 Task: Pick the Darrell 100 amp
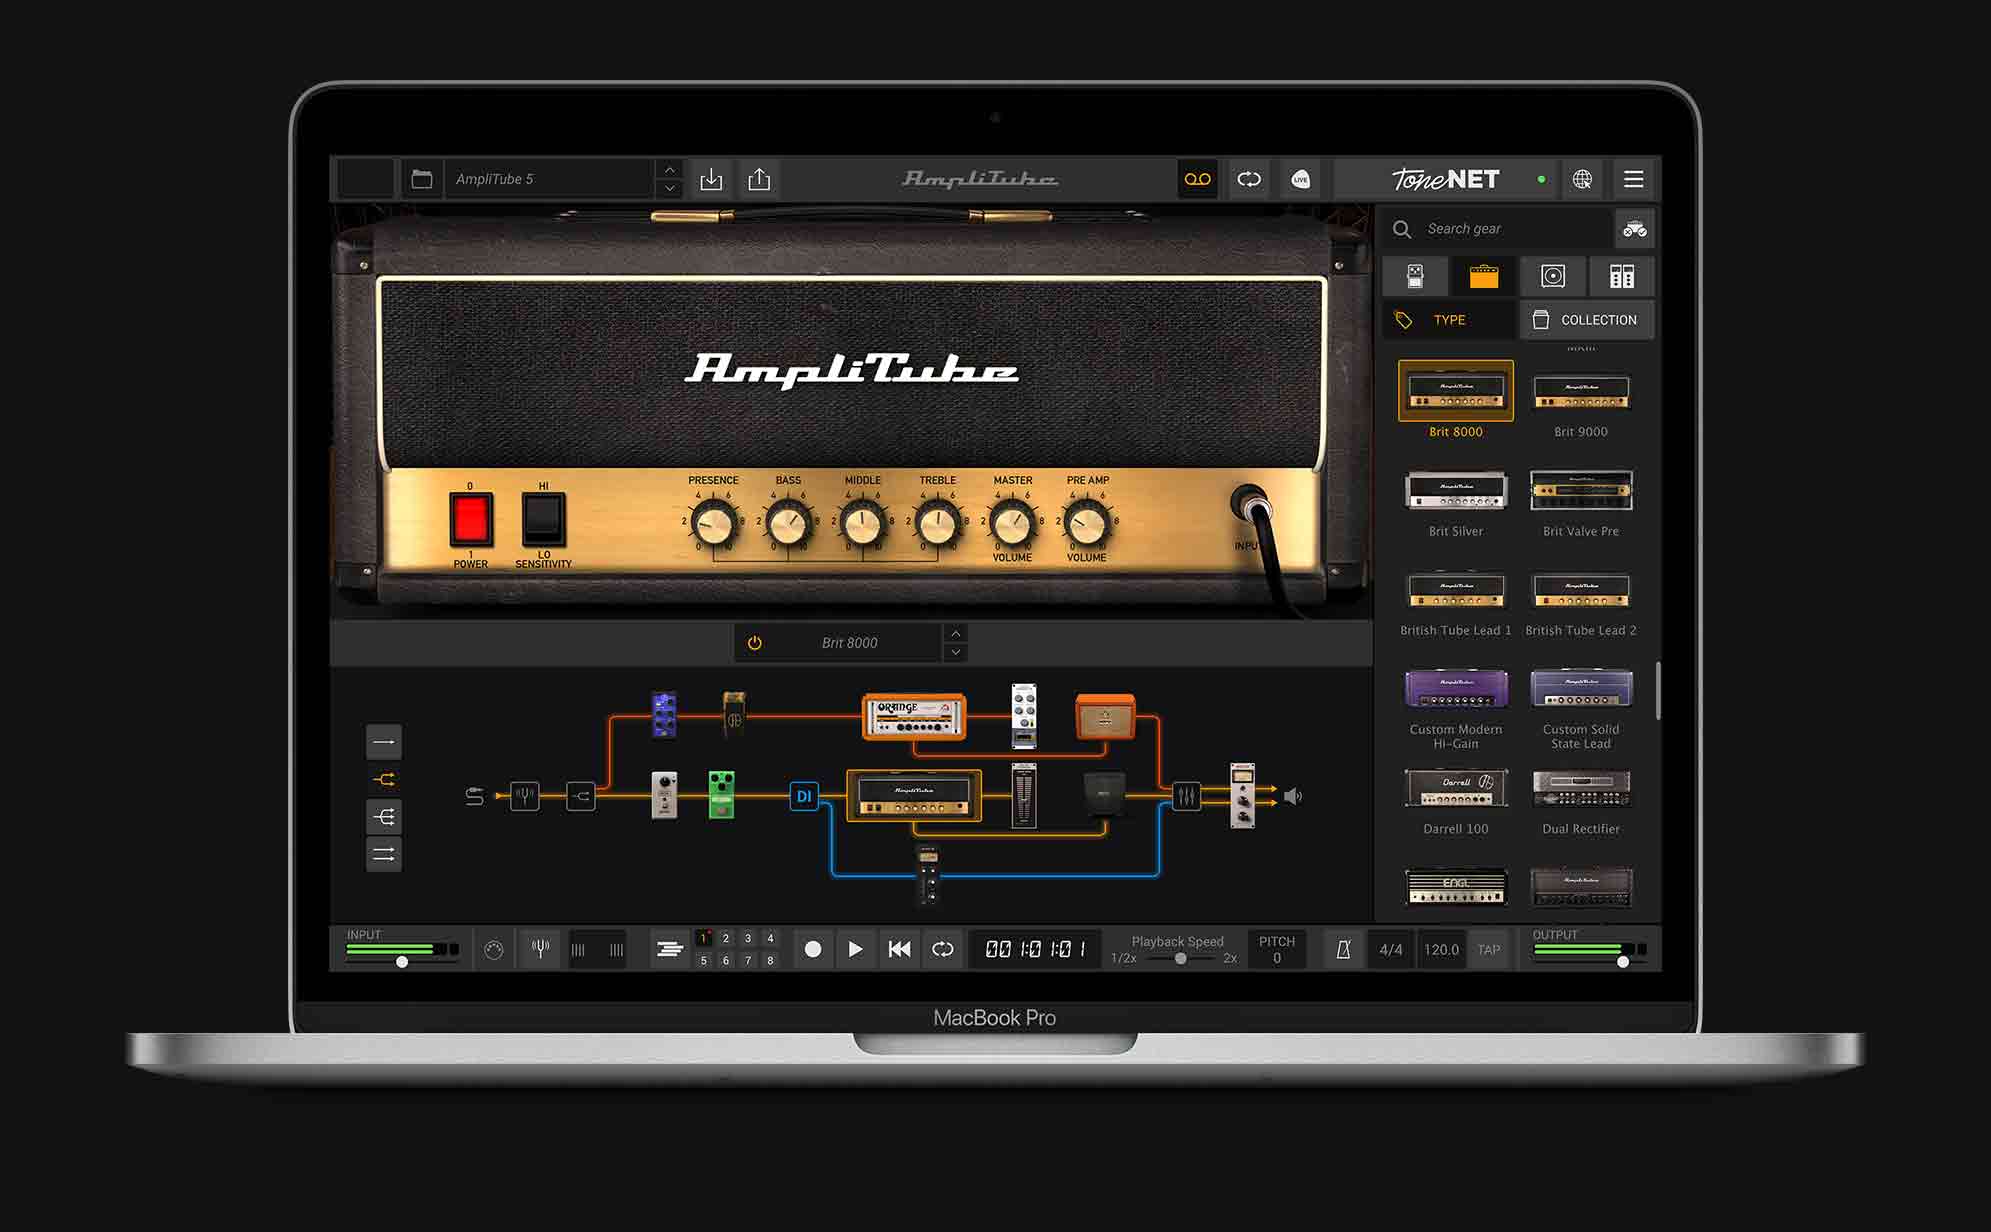tap(1456, 788)
